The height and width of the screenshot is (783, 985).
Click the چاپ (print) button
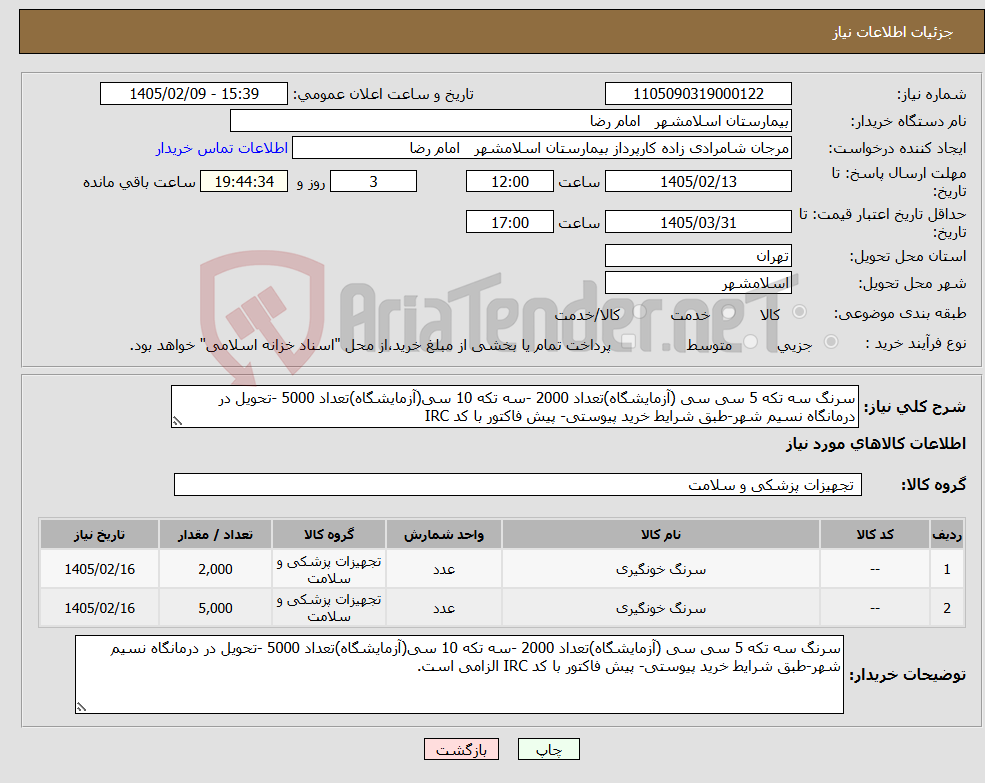[548, 749]
